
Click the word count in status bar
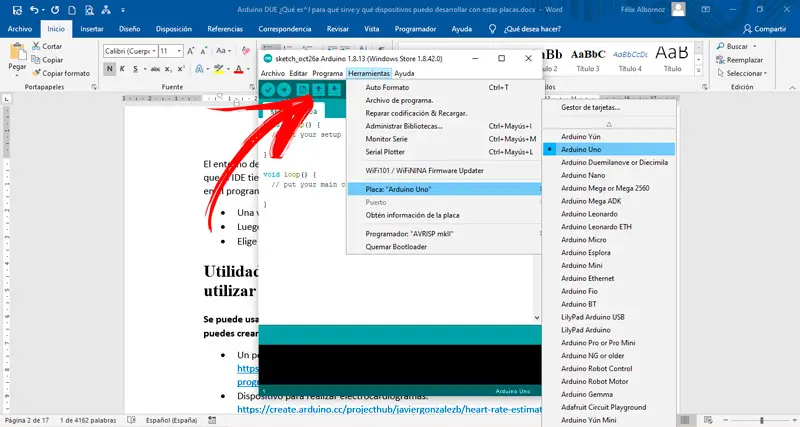88,420
